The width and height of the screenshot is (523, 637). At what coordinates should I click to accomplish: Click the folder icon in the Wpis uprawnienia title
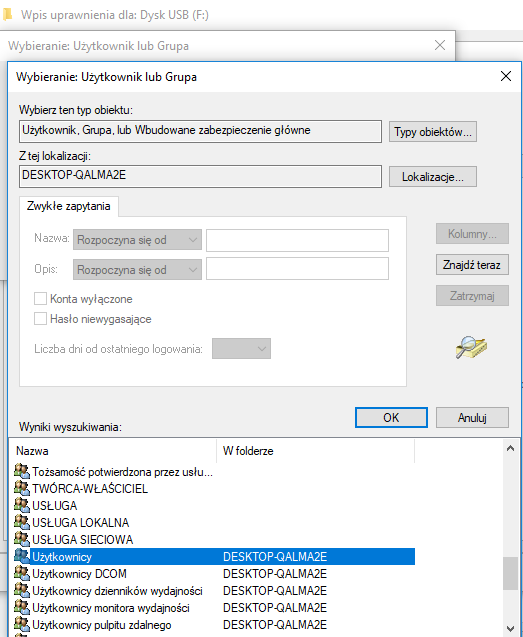7,15
